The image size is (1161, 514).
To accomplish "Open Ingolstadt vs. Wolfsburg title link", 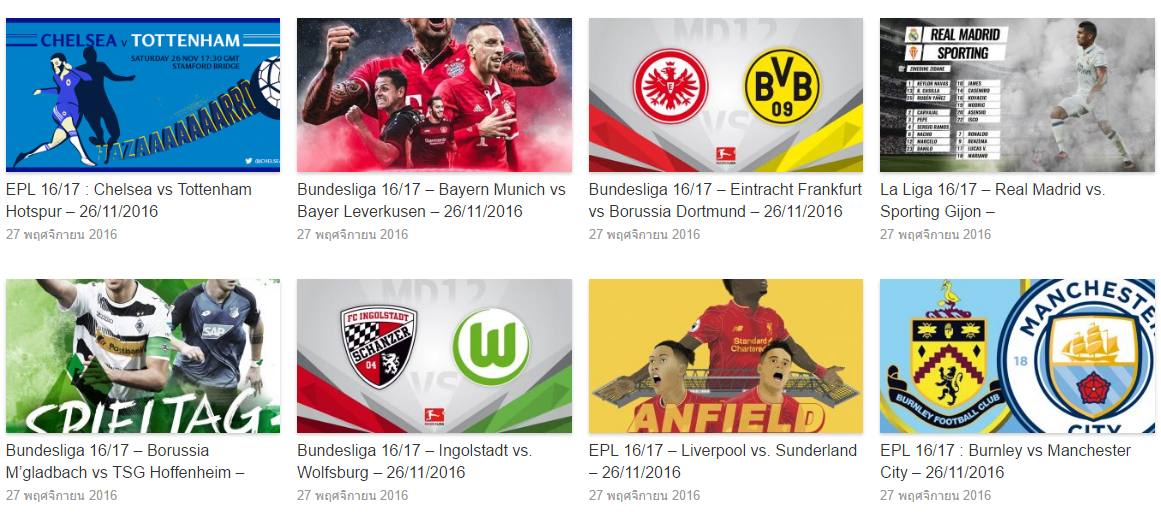I will tap(415, 461).
